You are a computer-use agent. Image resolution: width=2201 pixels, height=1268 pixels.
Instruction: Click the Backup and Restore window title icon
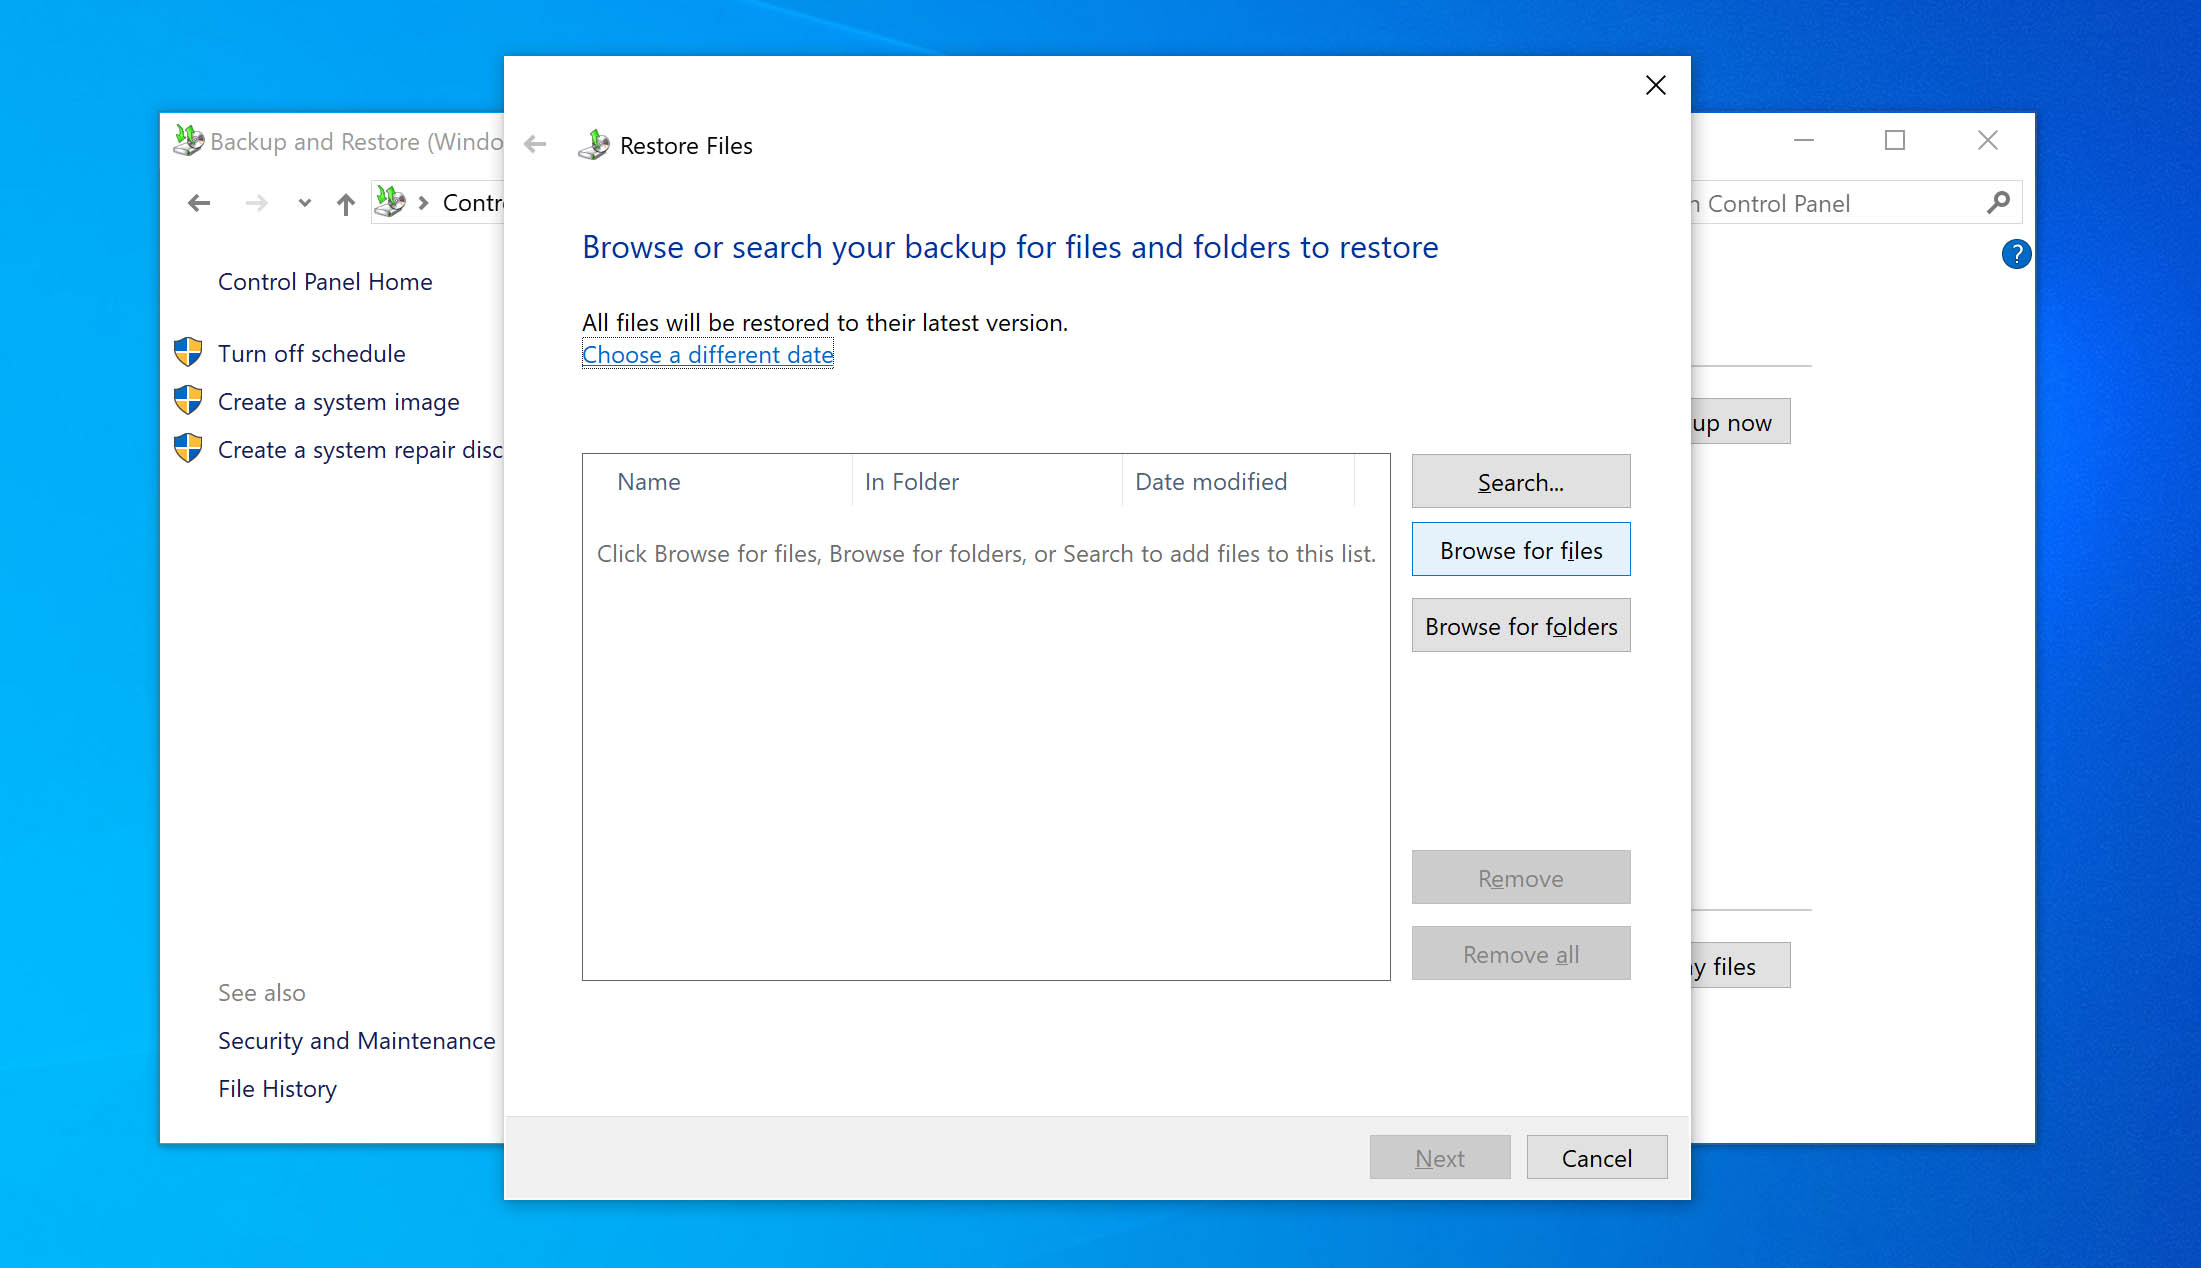(x=188, y=141)
